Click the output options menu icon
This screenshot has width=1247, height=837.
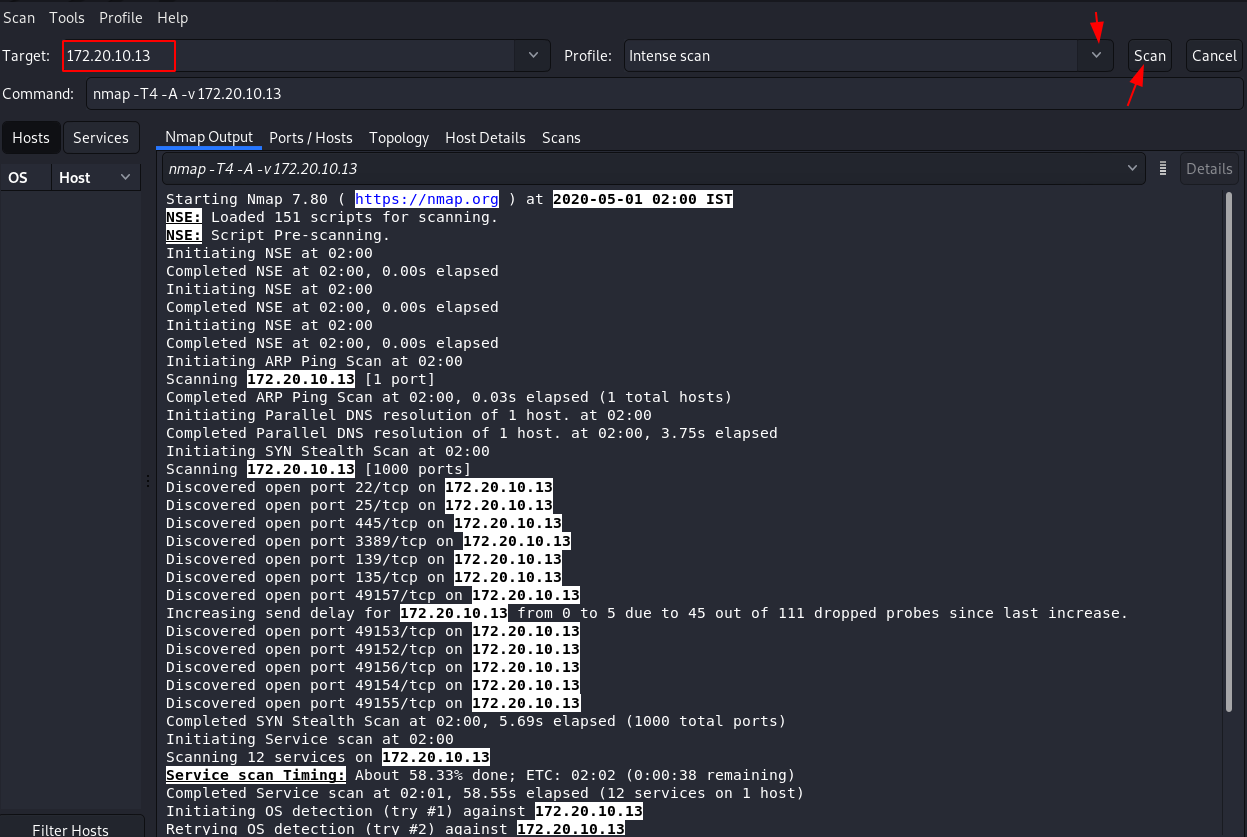(1163, 168)
